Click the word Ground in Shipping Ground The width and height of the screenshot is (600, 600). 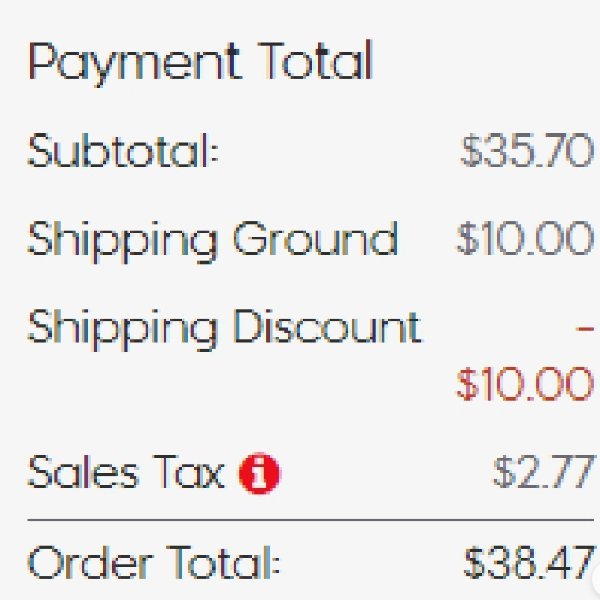point(316,238)
